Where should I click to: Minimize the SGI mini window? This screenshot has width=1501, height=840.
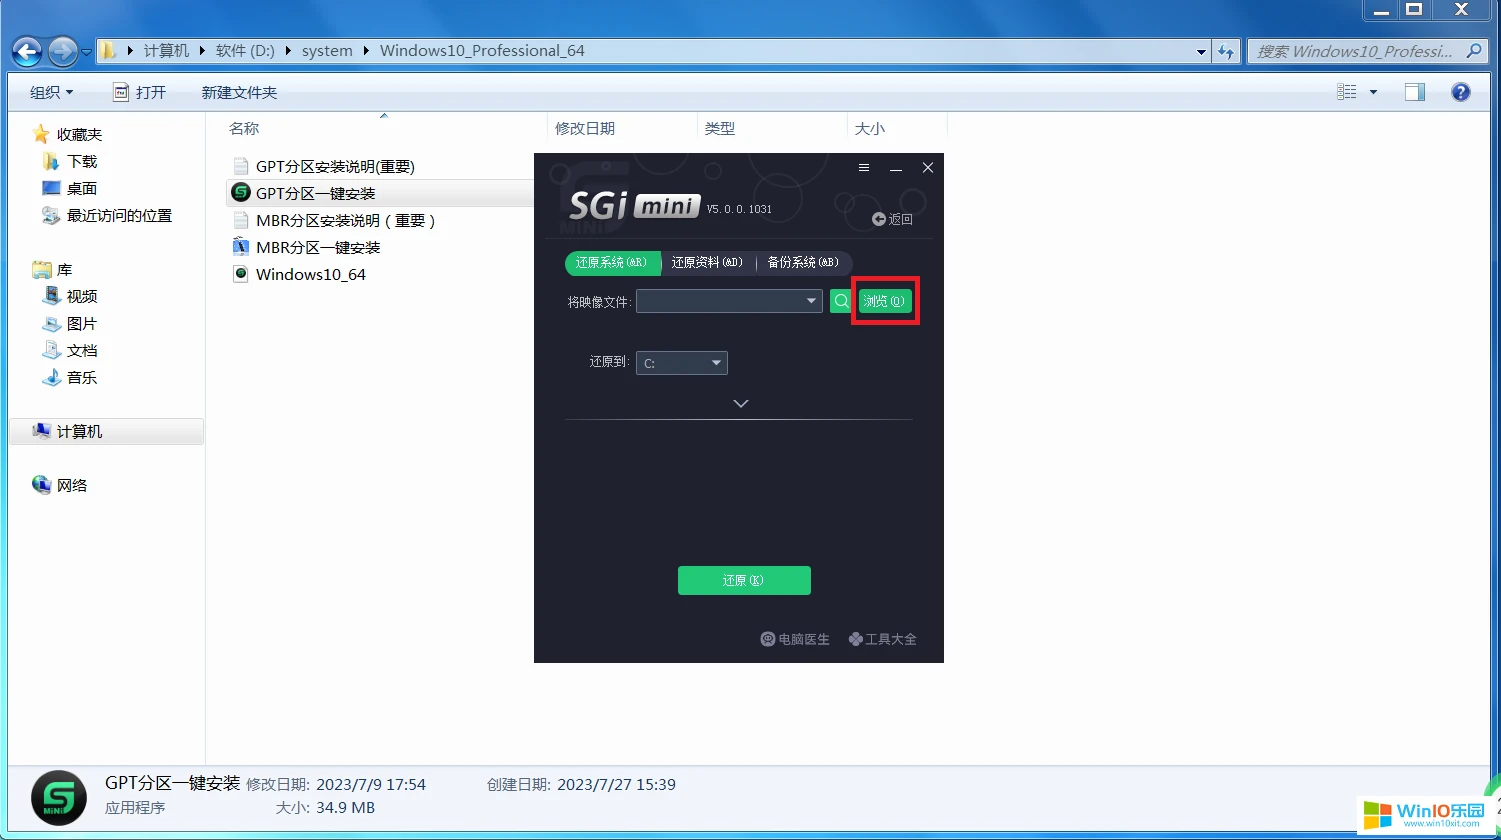[896, 169]
